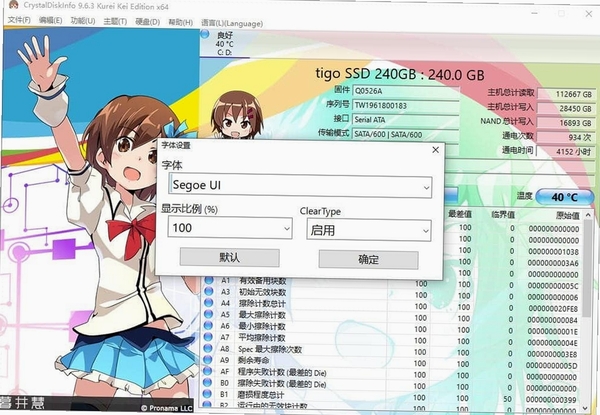Click the CrystalDiskInfo title bar app icon
Image resolution: width=600 pixels, height=415 pixels.
coord(14,5)
